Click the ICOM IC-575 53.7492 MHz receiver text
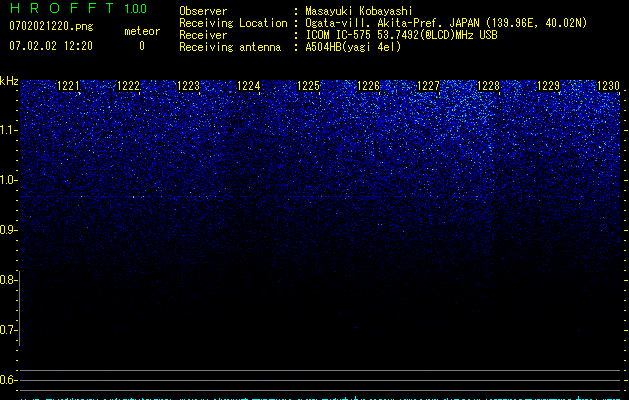Screen dimensions: 629x400 402,35
